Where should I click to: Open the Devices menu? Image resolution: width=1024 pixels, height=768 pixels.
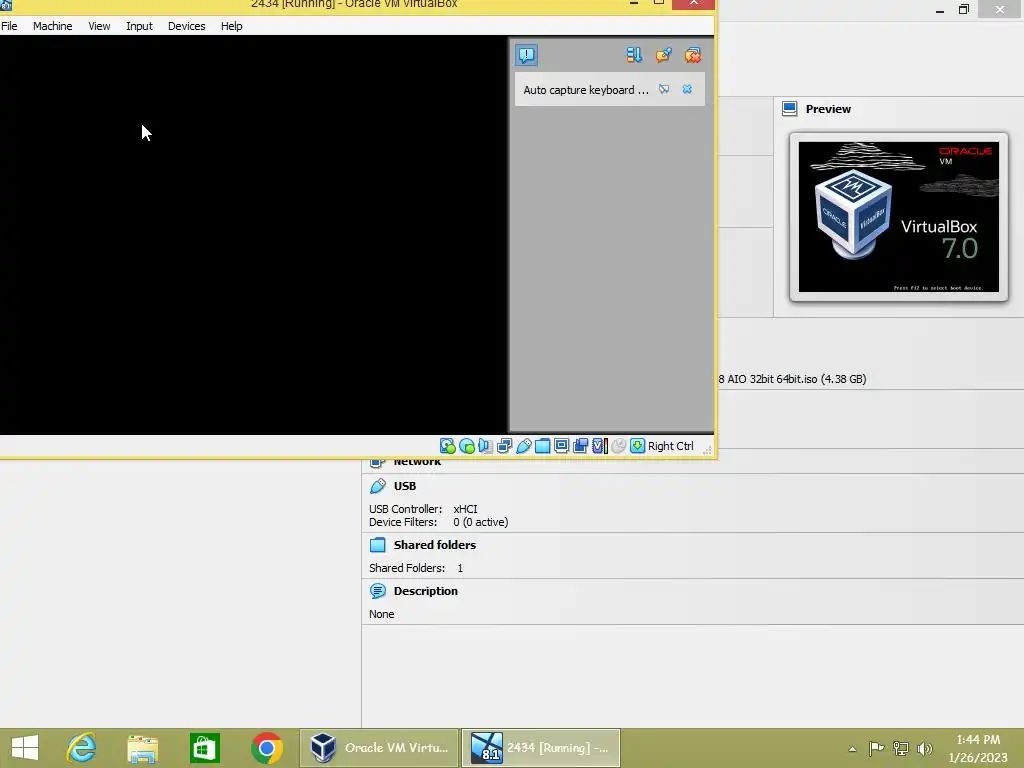(187, 26)
